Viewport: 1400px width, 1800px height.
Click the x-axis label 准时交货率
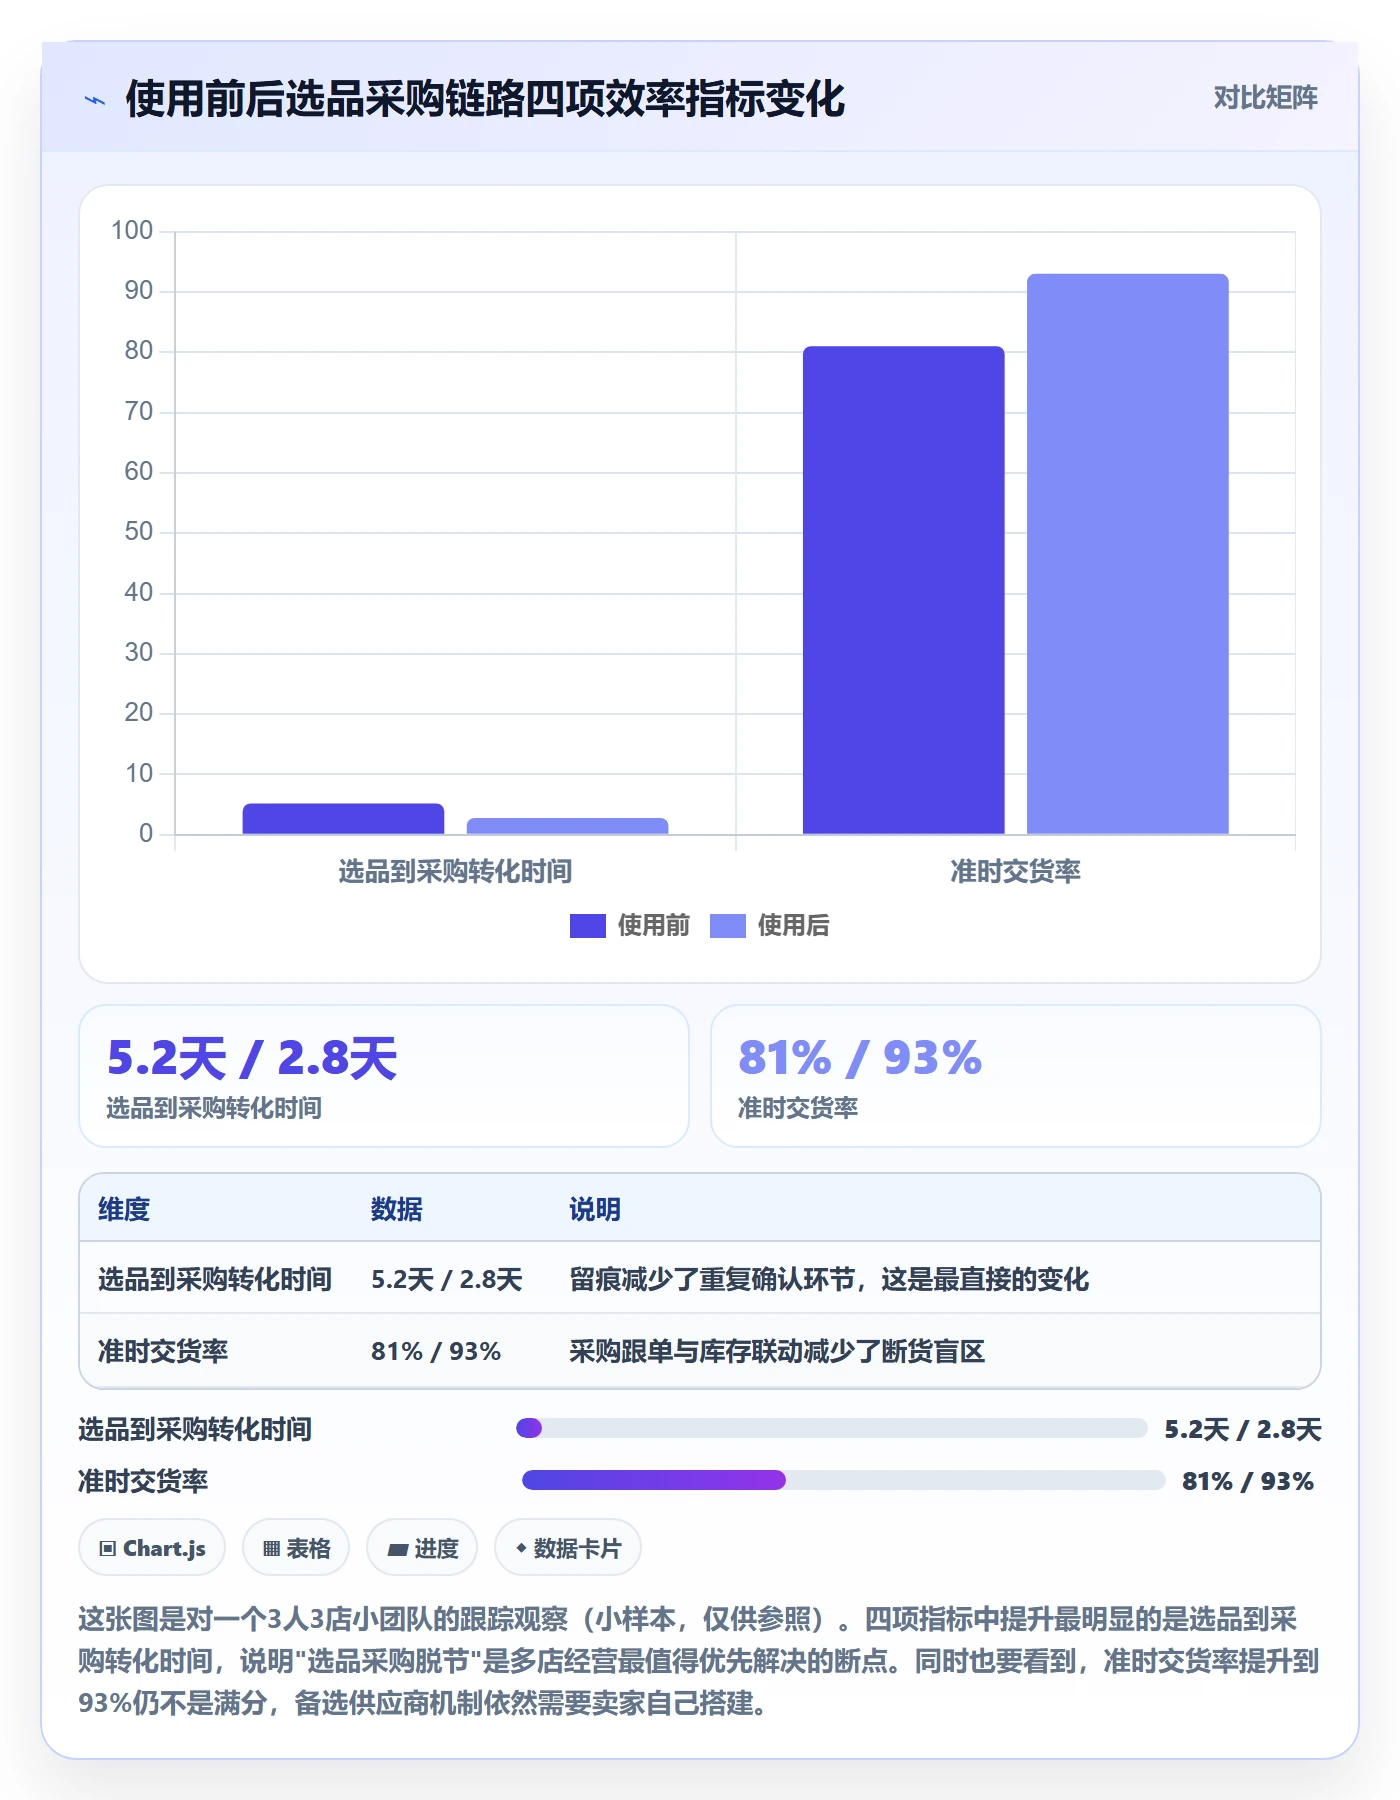pyautogui.click(x=1015, y=871)
